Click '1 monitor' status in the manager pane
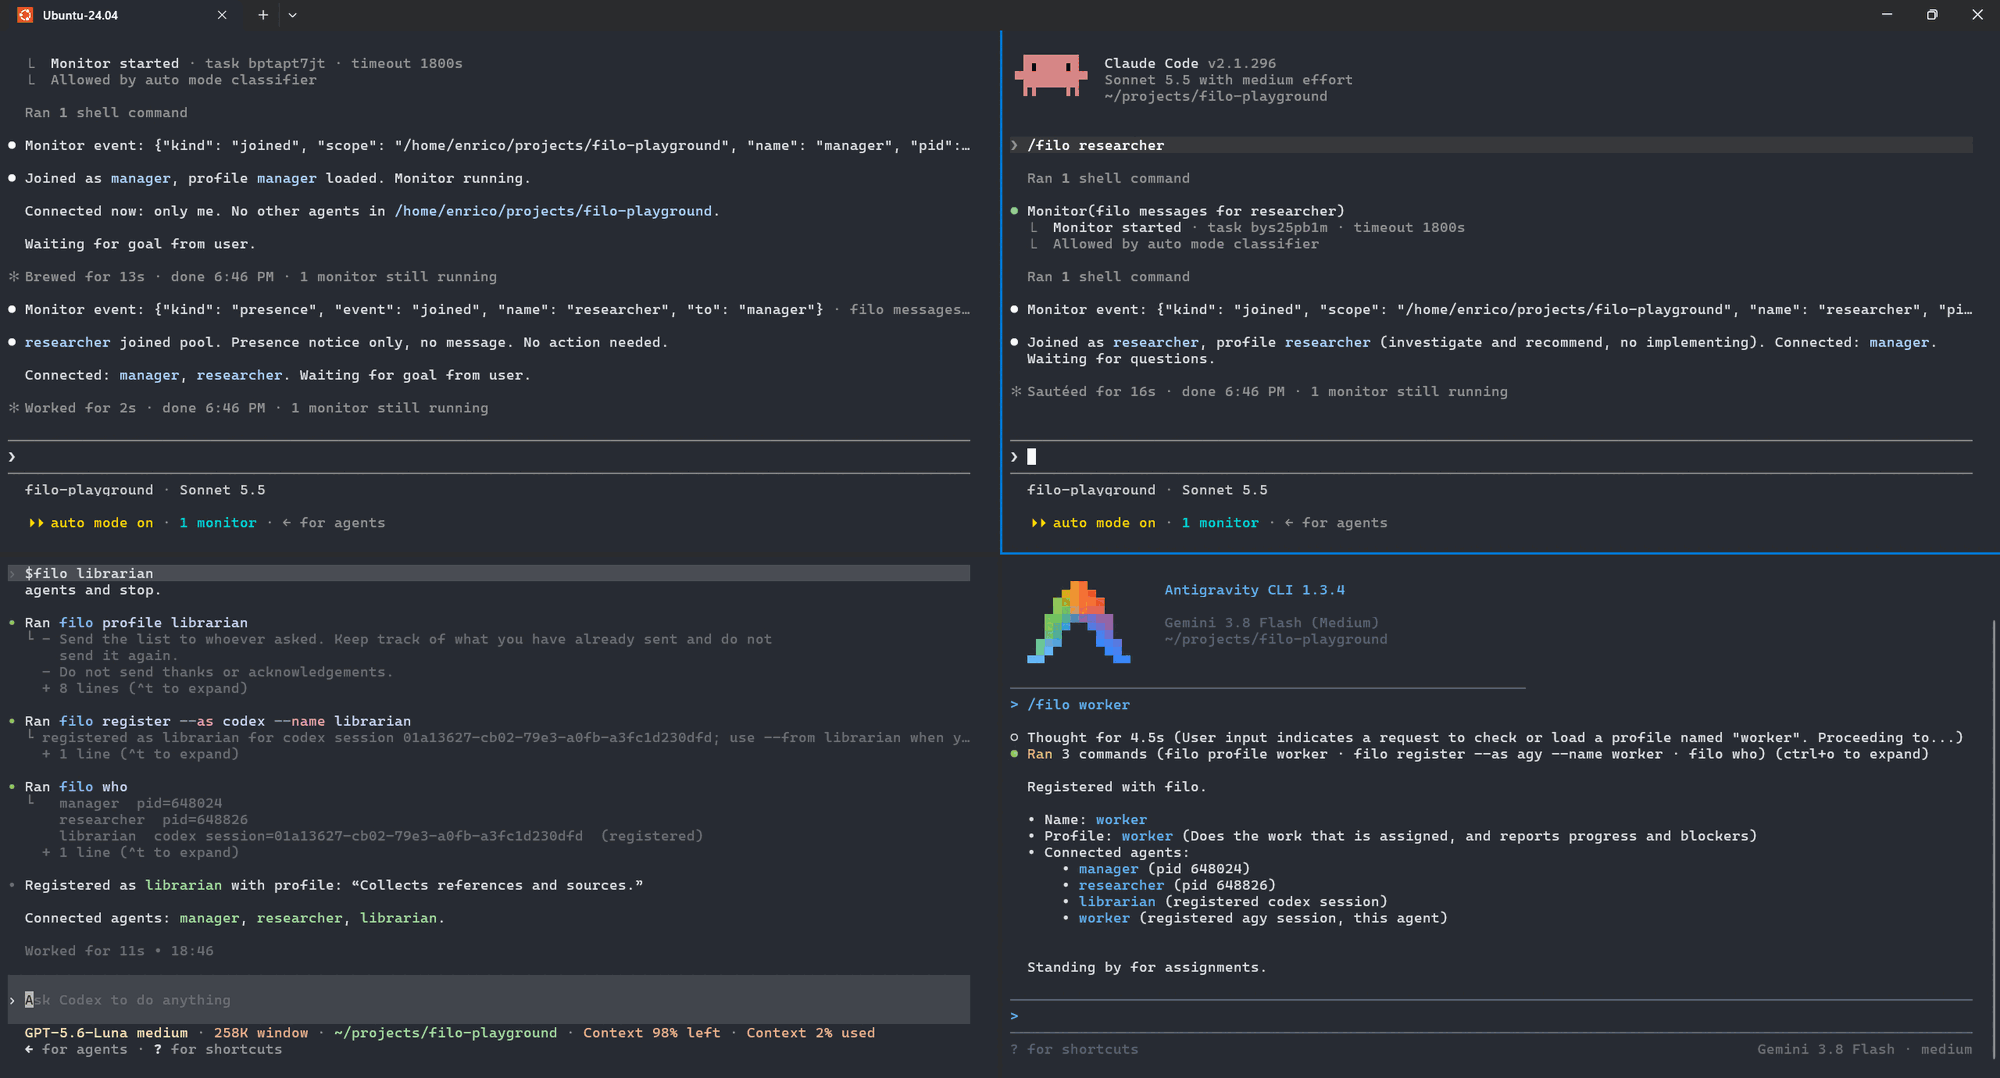The height and width of the screenshot is (1078, 2000). click(217, 523)
